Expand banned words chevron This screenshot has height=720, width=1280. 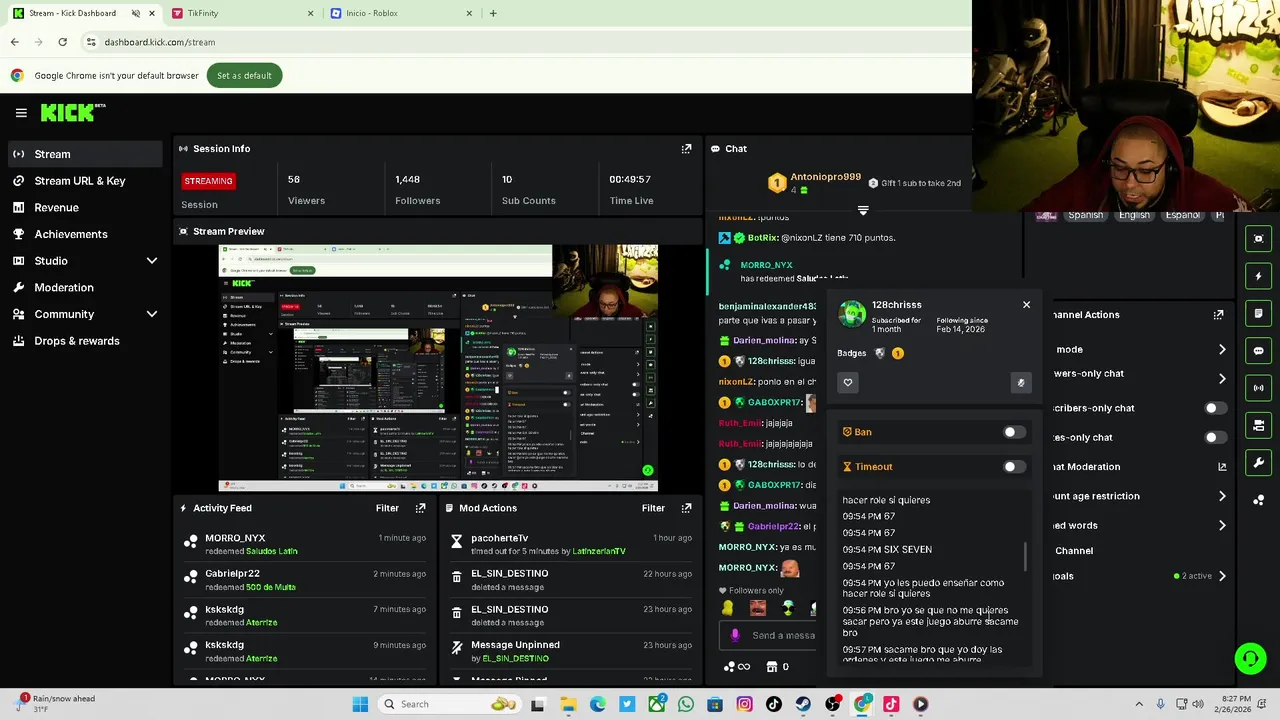[1222, 525]
